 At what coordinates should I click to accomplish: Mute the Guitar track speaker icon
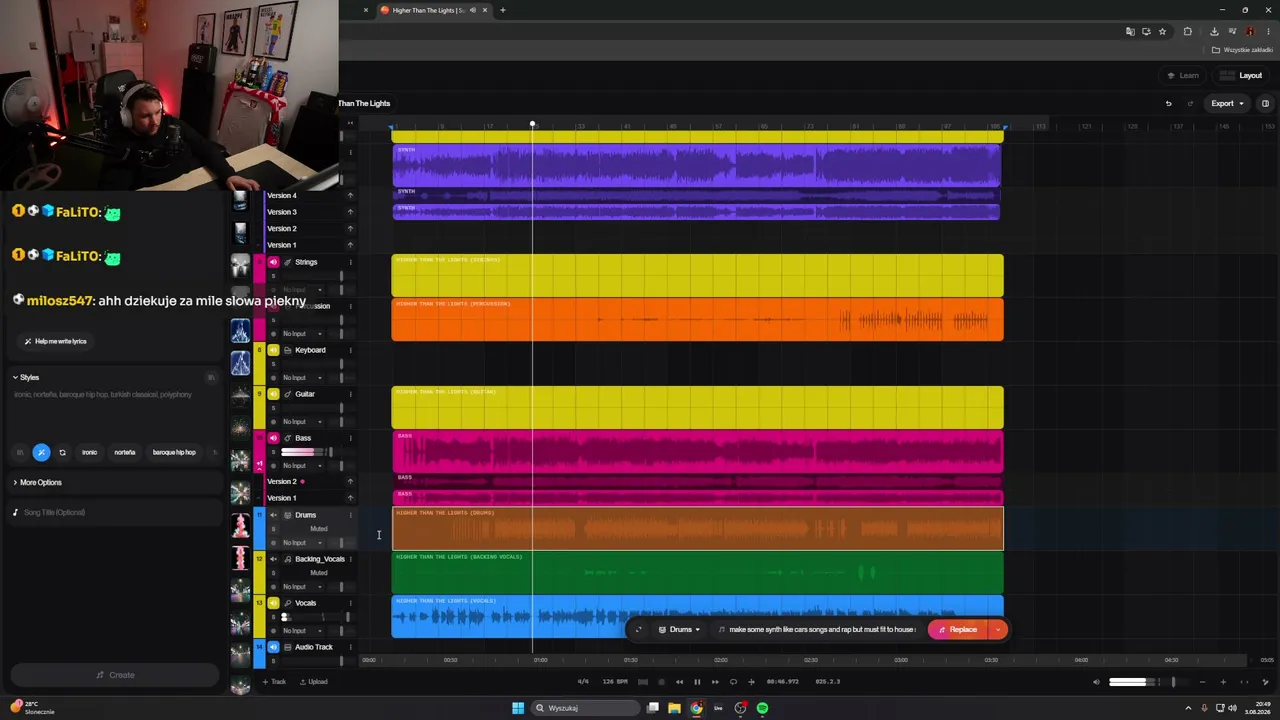coord(273,394)
